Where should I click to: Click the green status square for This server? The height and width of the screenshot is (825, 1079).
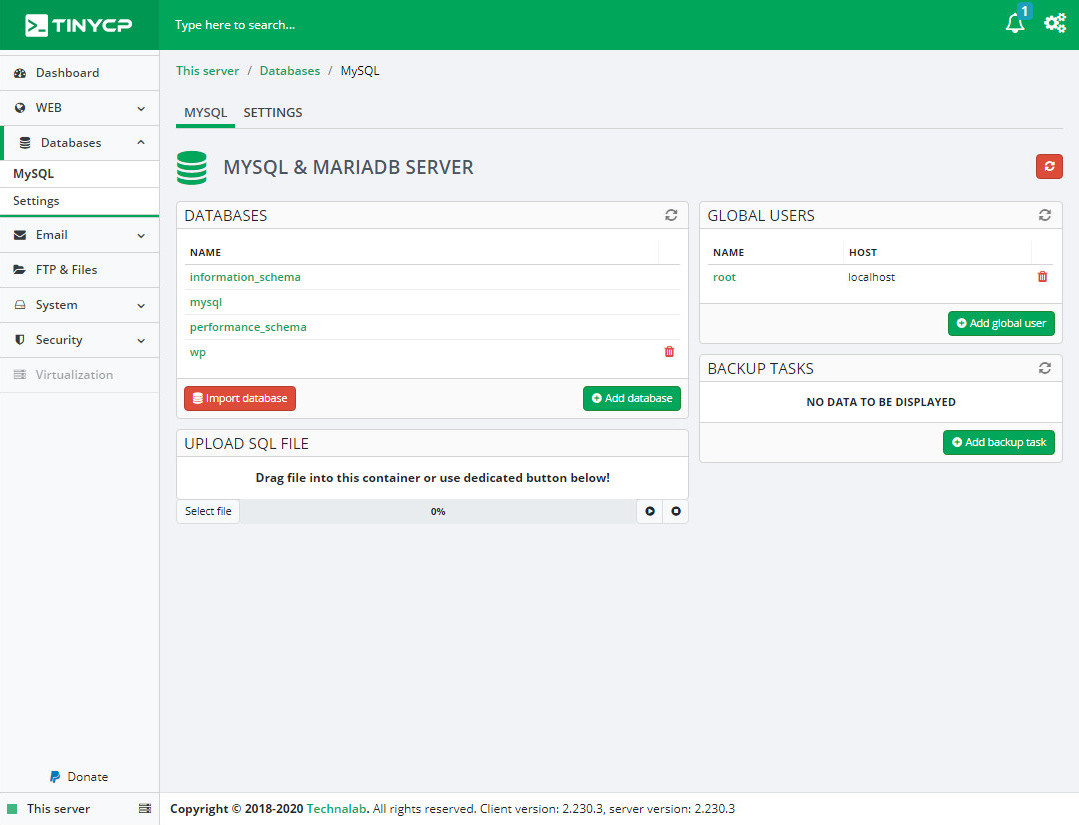tap(12, 809)
